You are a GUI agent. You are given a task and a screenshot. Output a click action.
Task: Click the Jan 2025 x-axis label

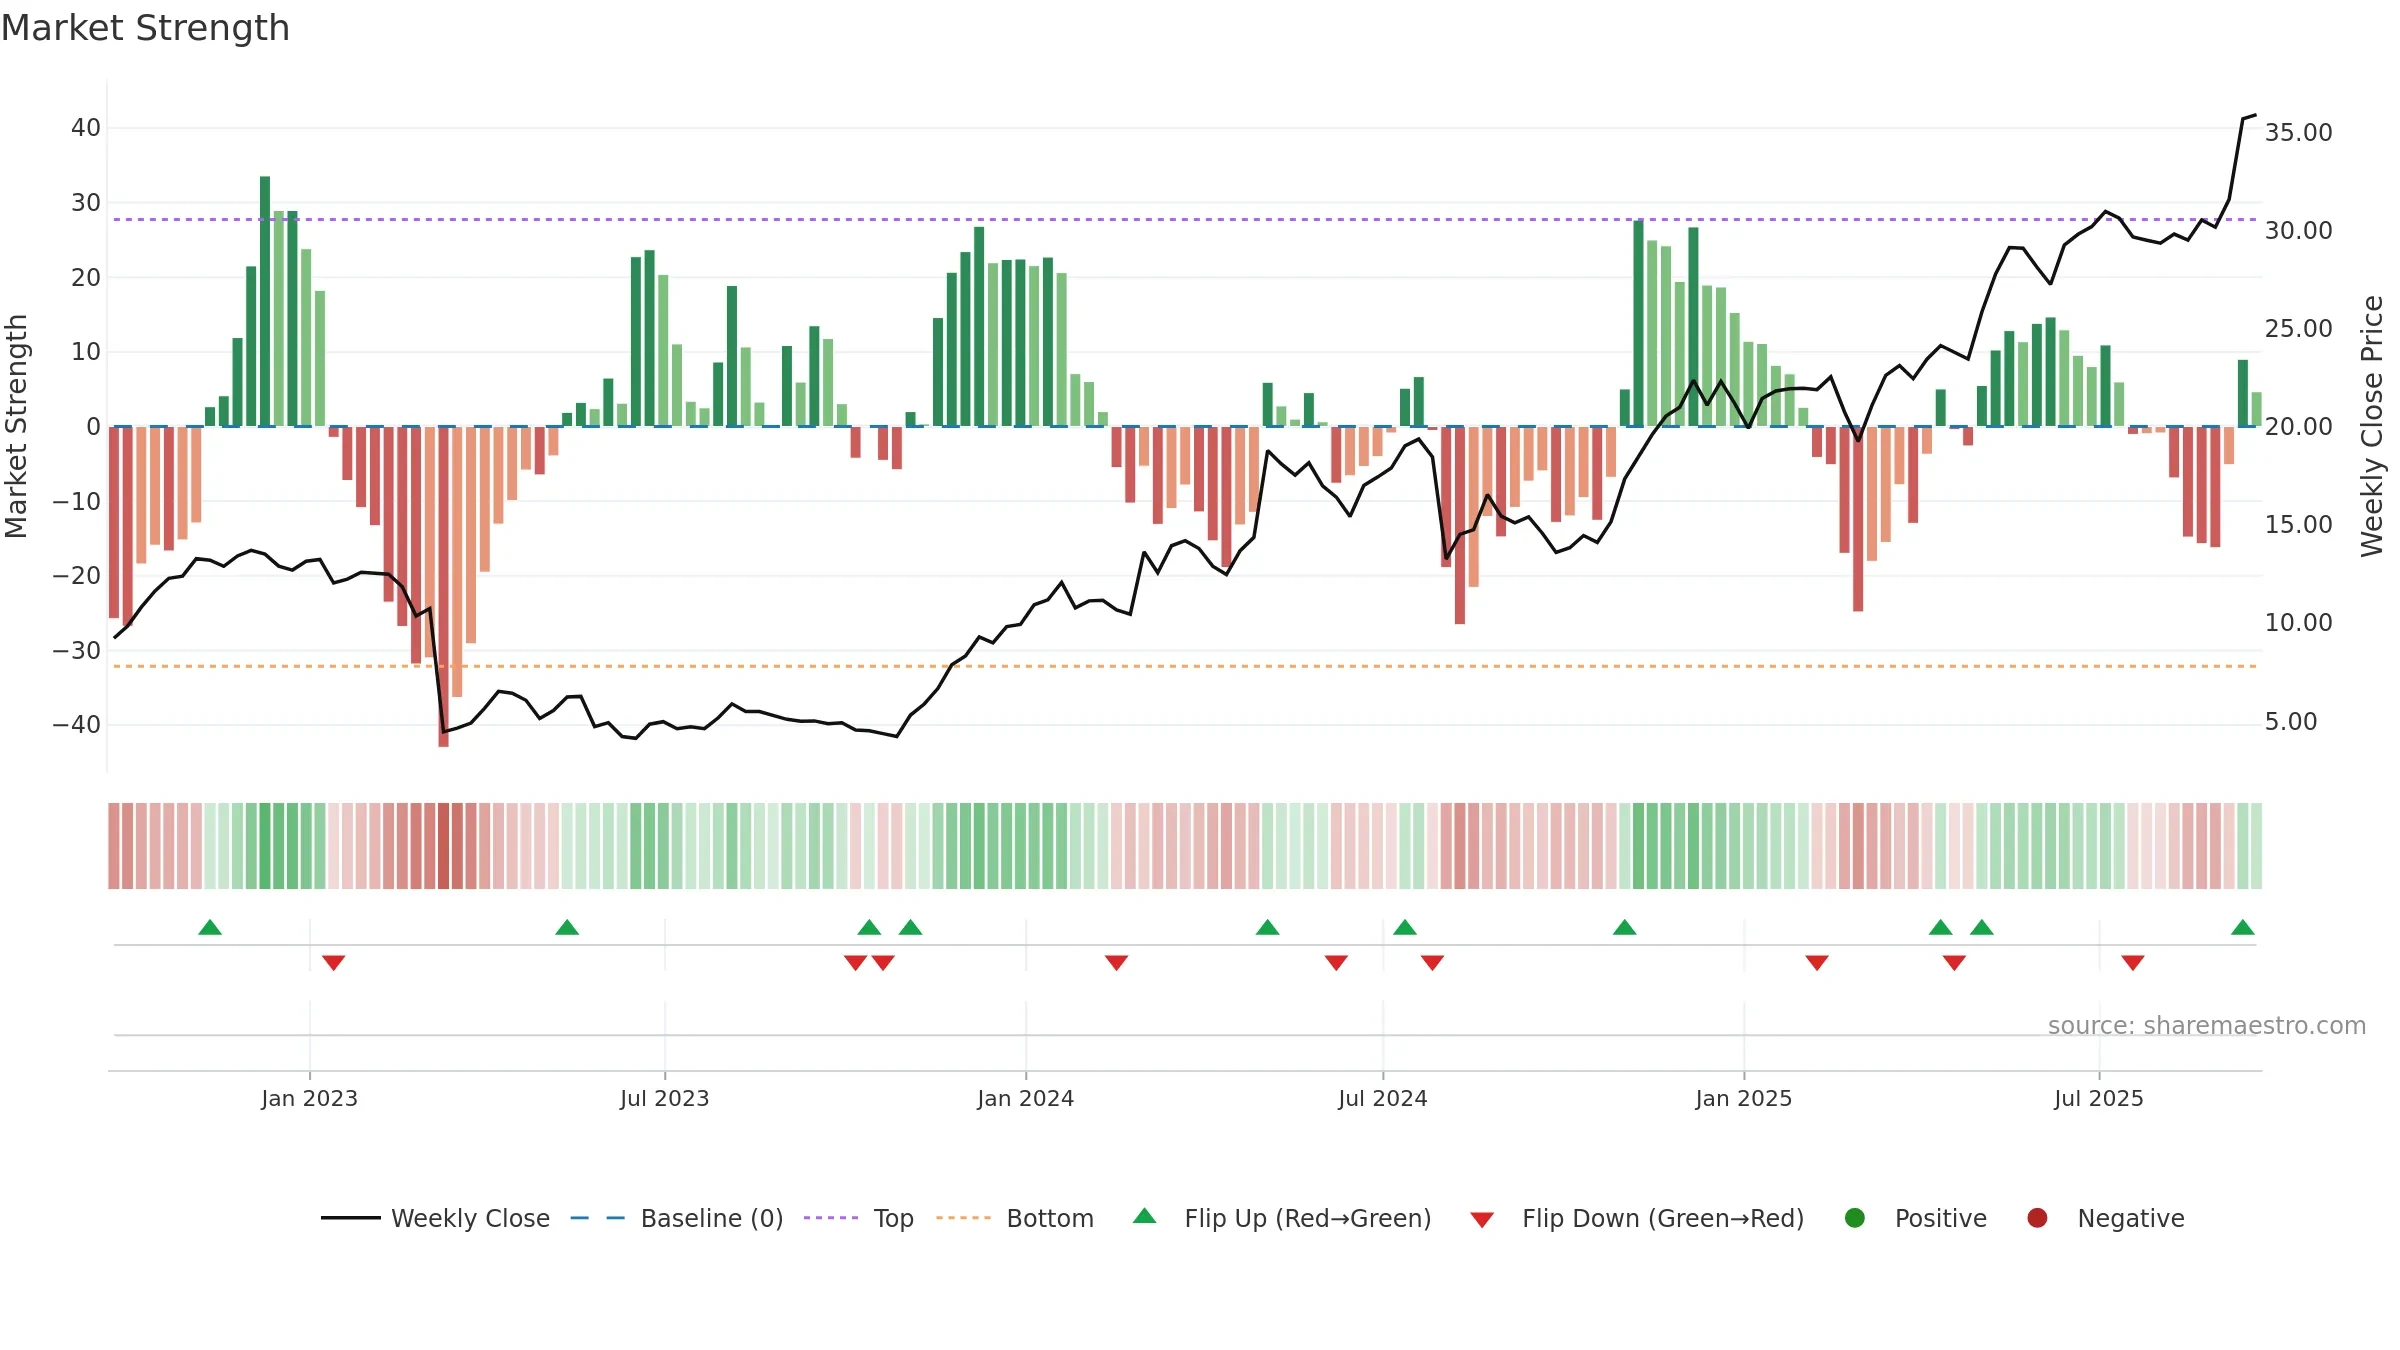tap(1744, 1098)
